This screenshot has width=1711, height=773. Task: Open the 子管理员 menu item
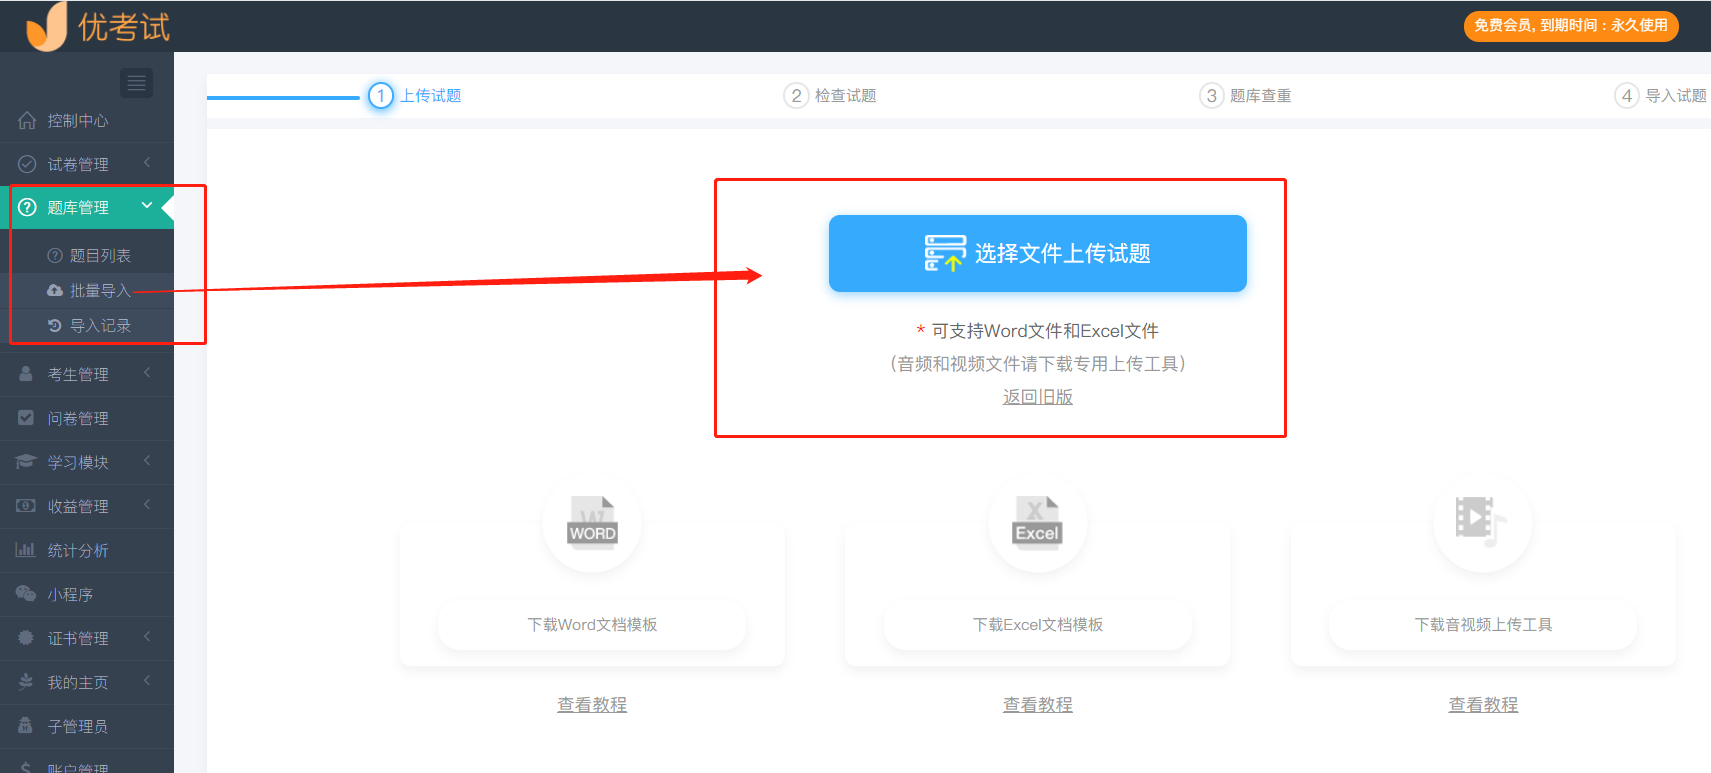[87, 726]
